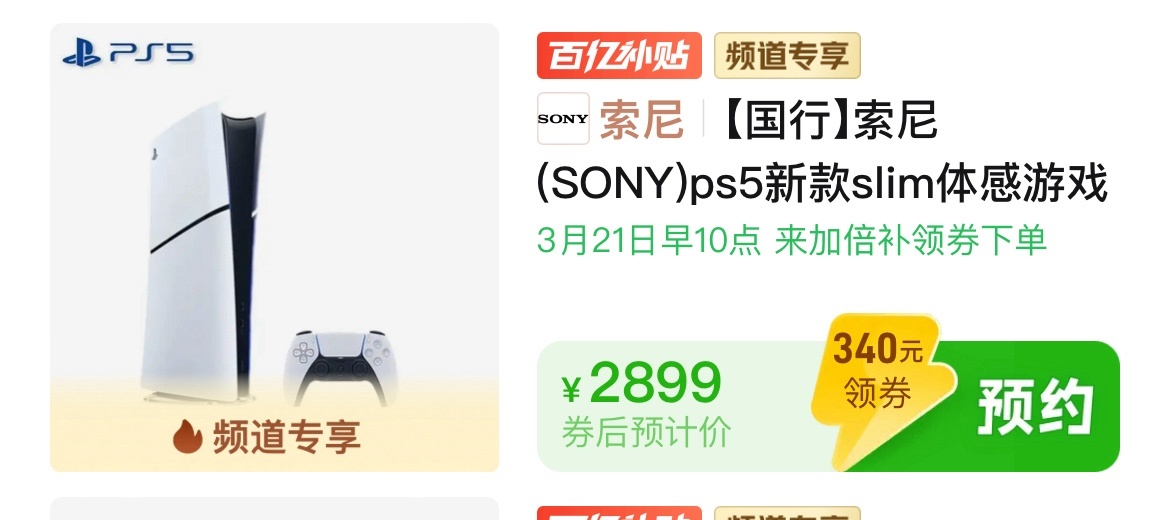Tap the beige 频道专享 tag above title
The height and width of the screenshot is (520, 1170).
(787, 55)
